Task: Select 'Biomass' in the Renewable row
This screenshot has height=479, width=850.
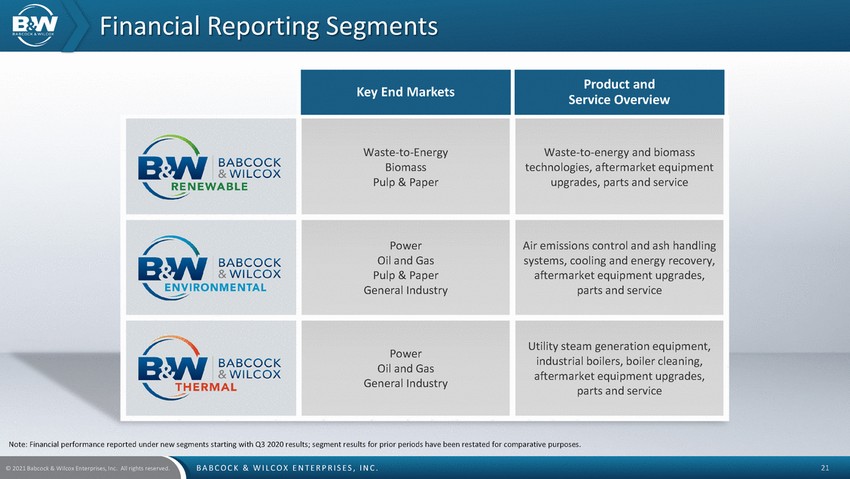Action: 405,167
